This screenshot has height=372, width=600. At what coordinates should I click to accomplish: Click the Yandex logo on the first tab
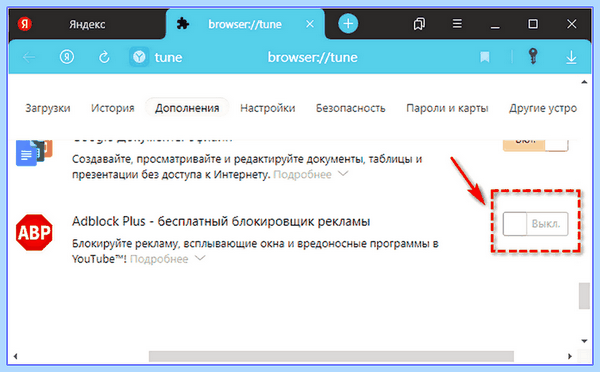tap(24, 24)
